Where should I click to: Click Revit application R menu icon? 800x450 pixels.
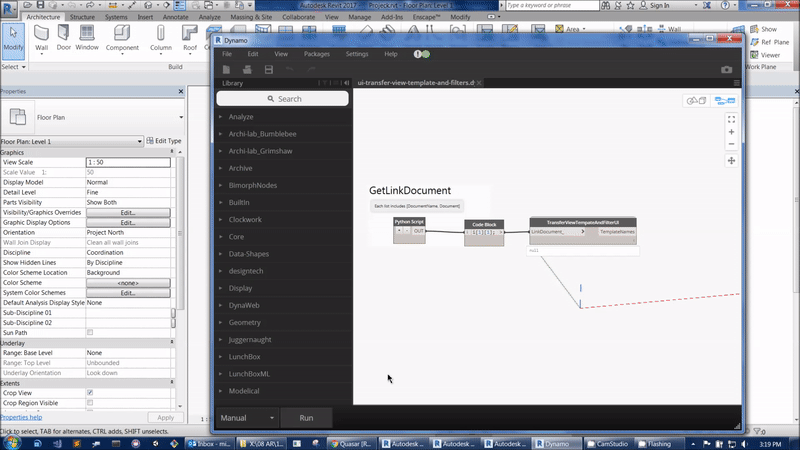[9, 8]
